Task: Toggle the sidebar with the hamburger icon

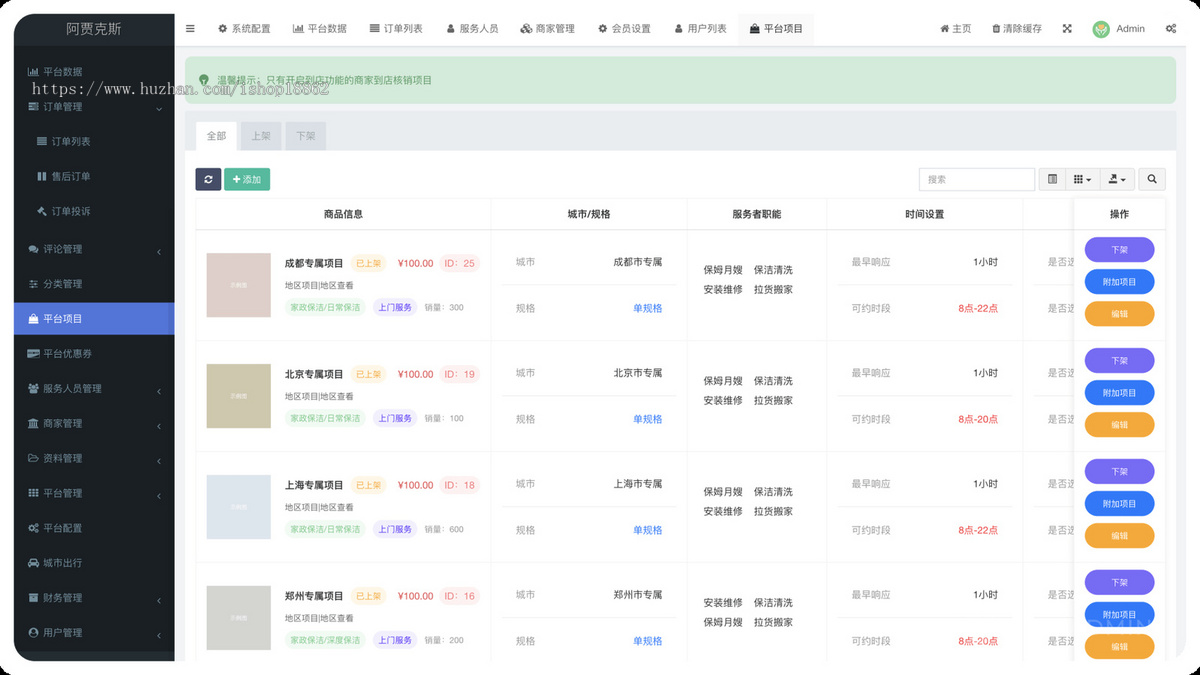Action: [x=190, y=29]
